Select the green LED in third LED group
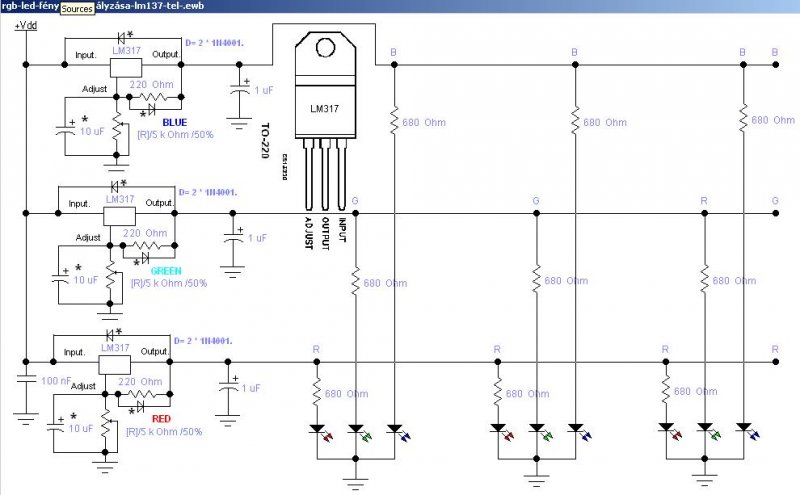 coord(708,430)
